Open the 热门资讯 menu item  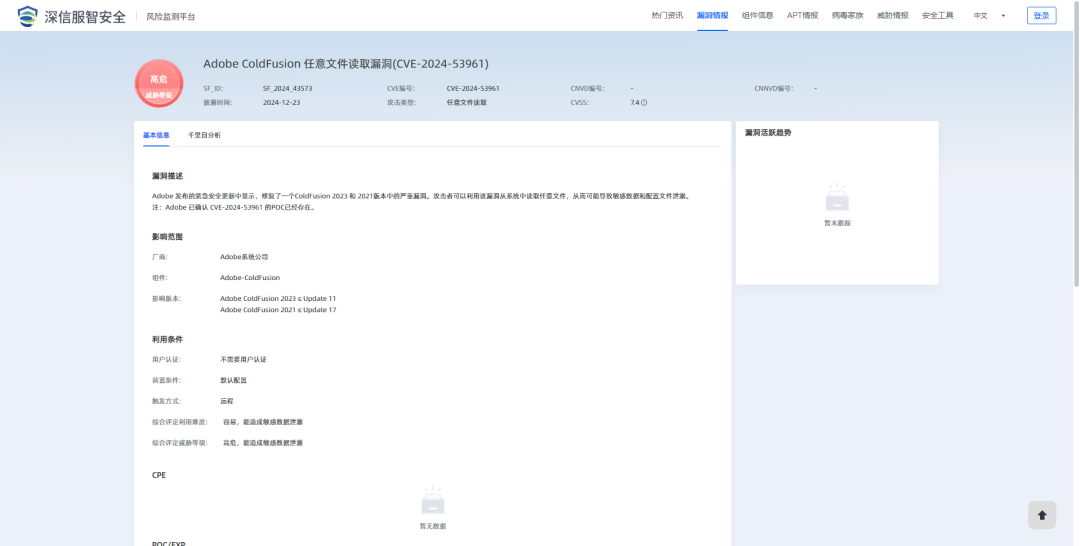click(667, 16)
